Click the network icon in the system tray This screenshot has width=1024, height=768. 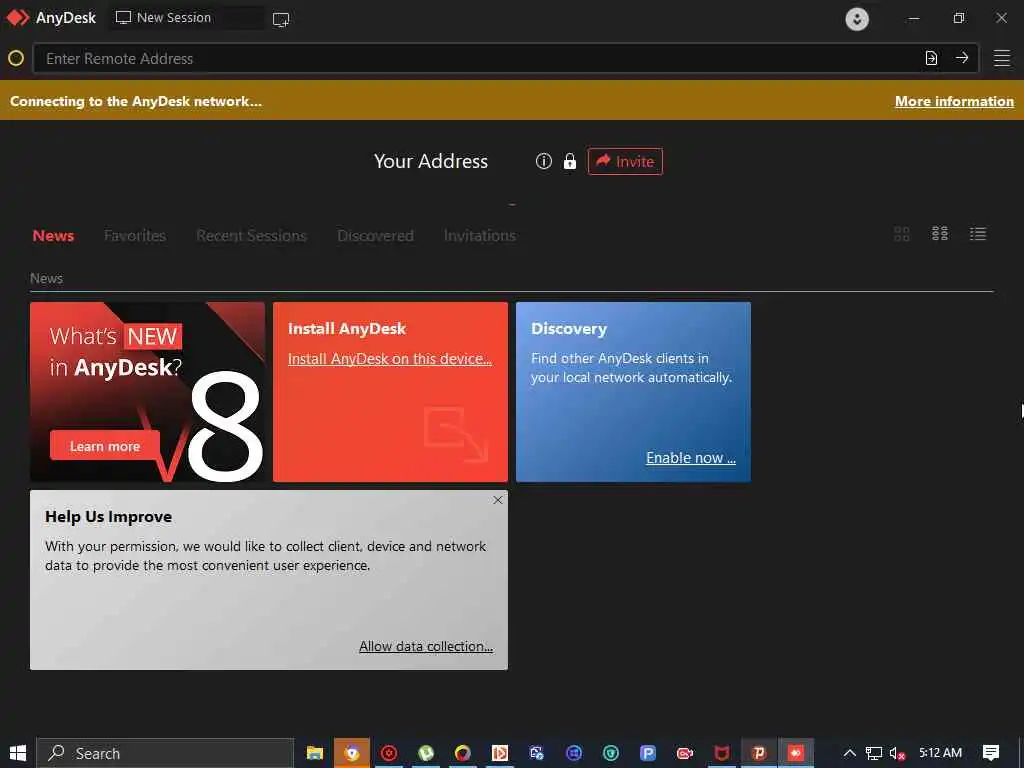tap(874, 753)
